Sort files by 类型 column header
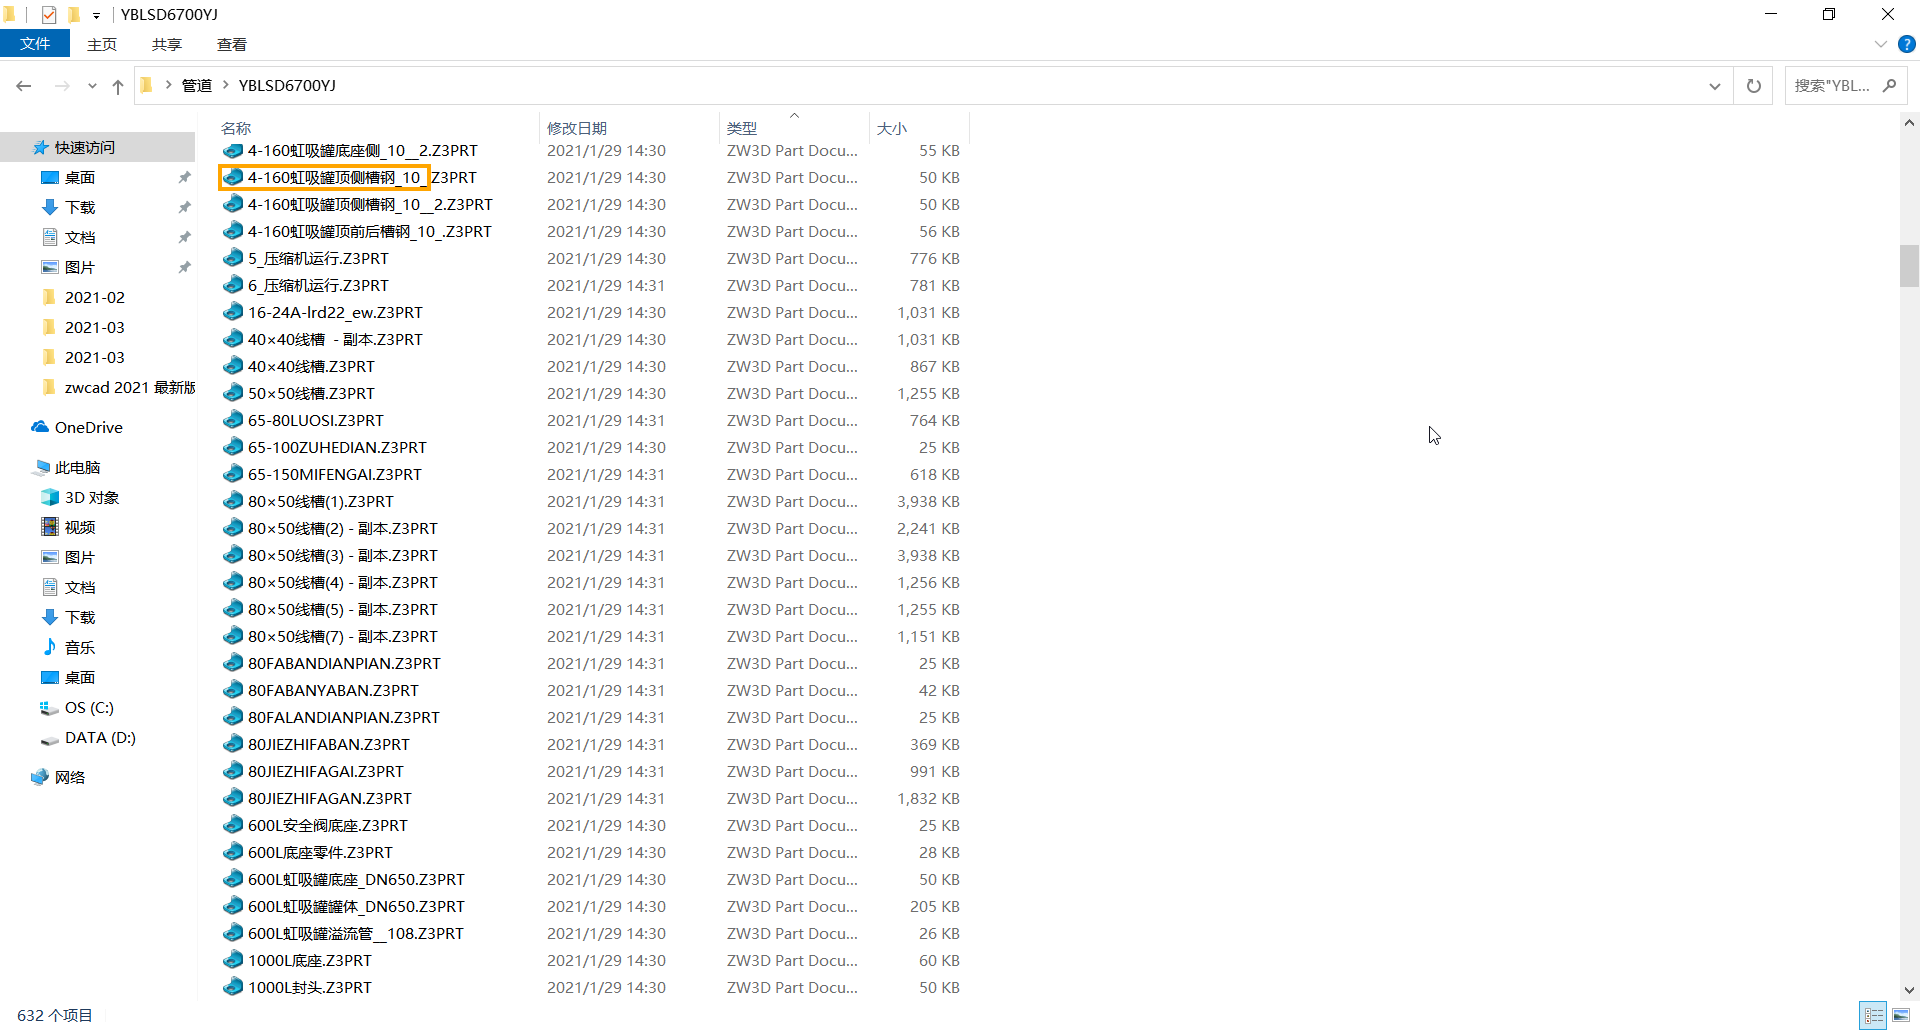Viewport: 1920px width, 1030px height. 742,128
